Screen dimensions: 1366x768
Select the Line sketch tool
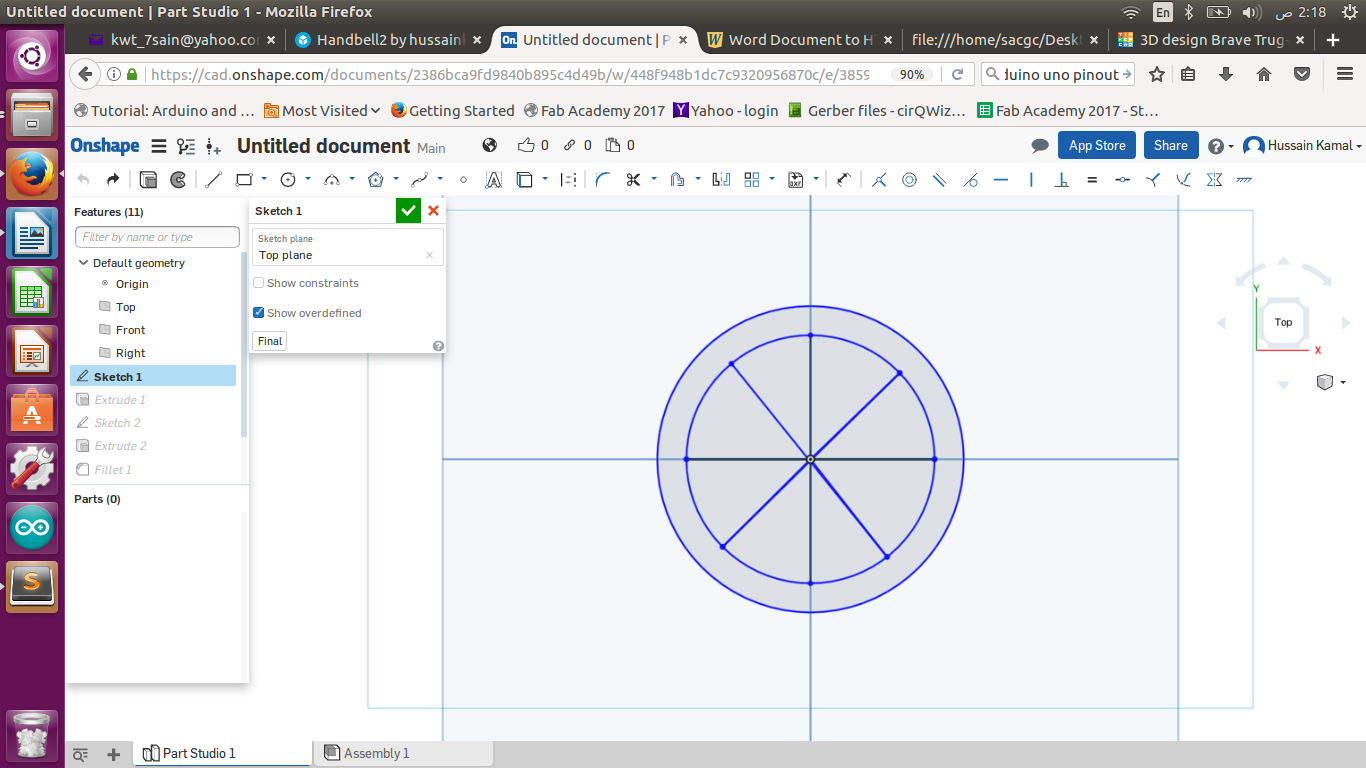213,180
